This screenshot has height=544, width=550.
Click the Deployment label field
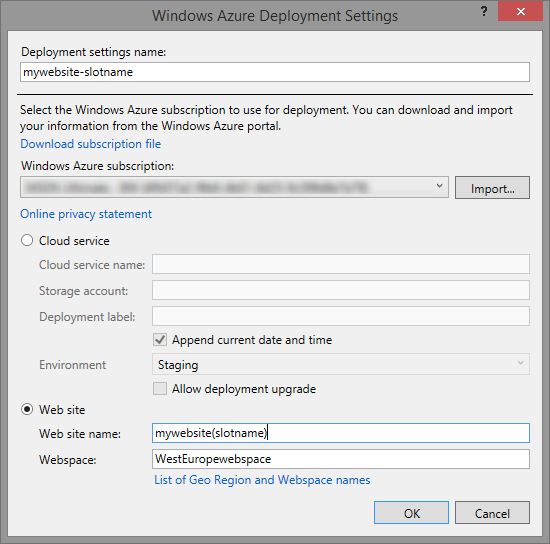(x=341, y=316)
